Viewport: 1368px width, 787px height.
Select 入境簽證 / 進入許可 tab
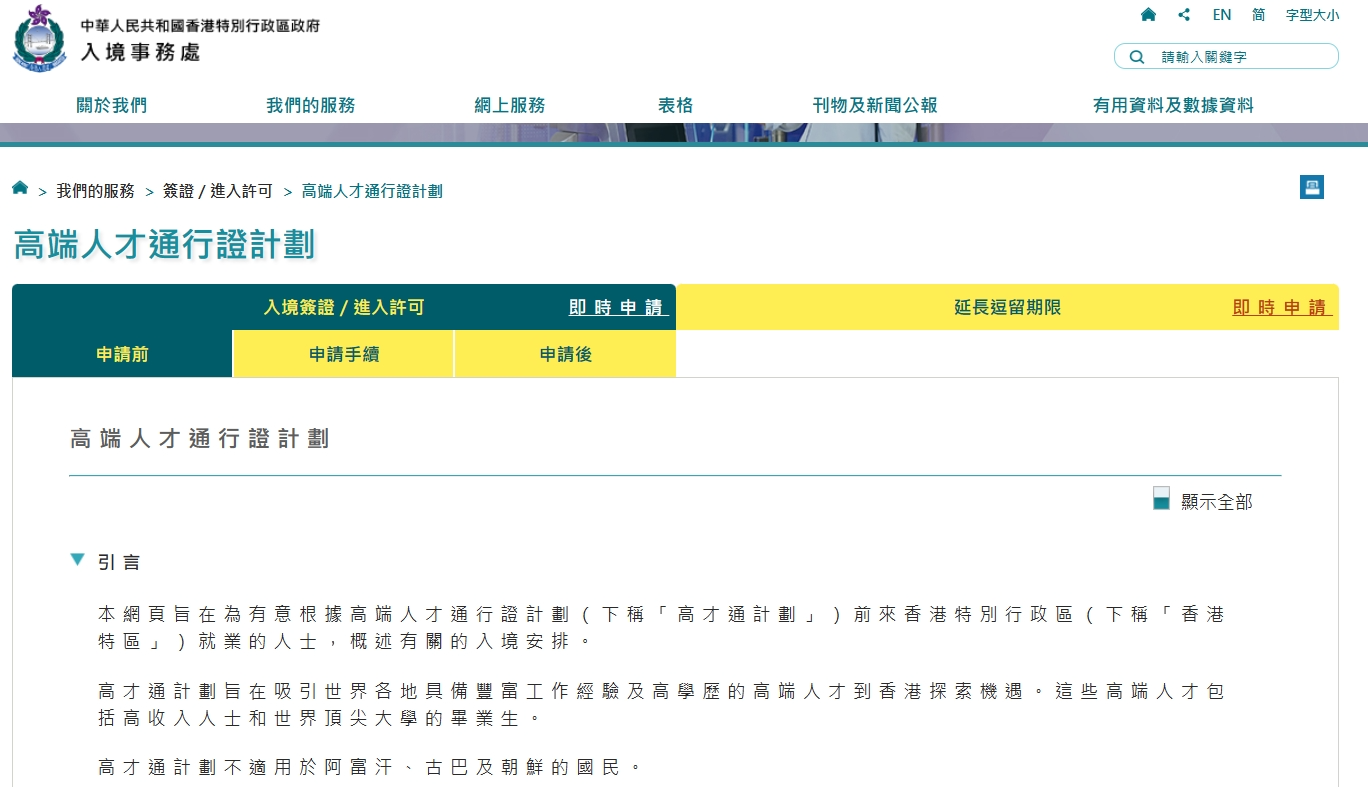click(x=344, y=308)
